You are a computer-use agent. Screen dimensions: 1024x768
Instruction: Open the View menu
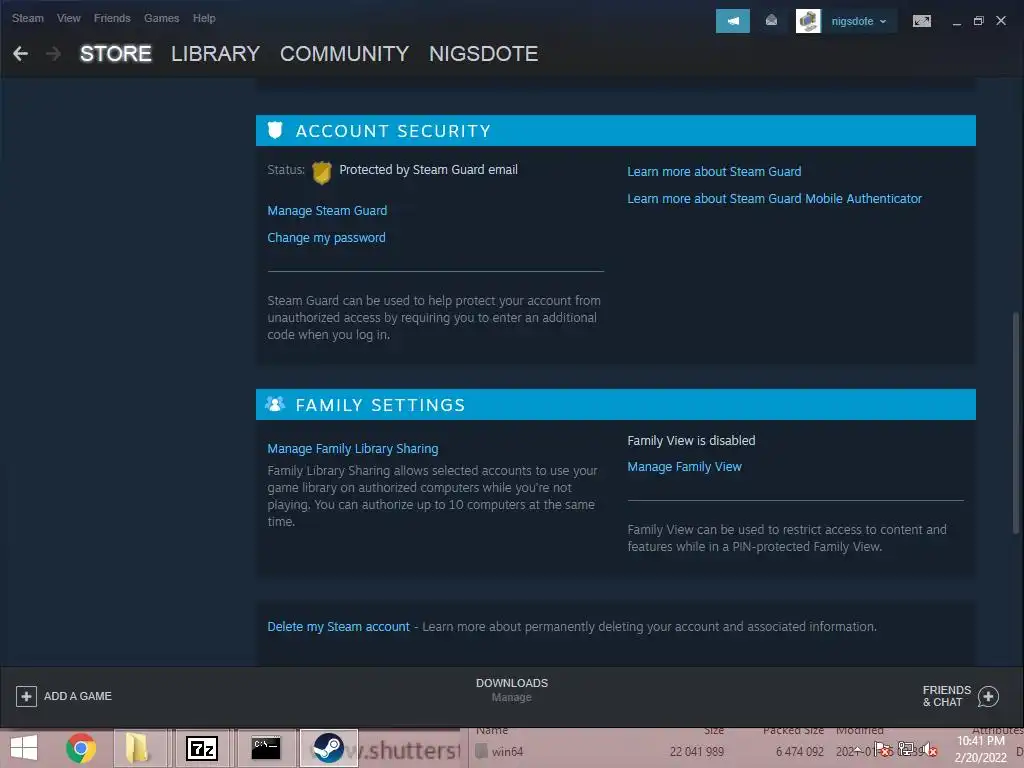69,18
